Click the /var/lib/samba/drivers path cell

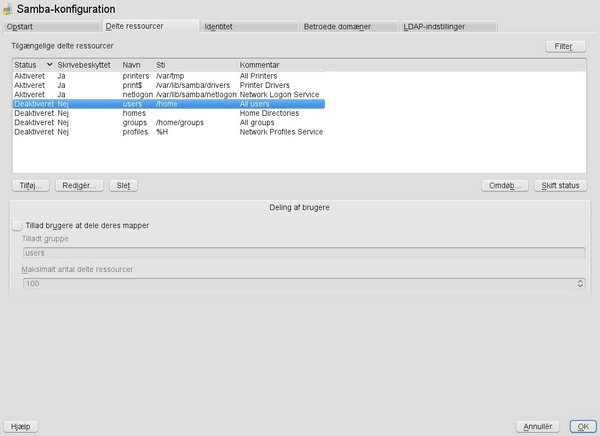[x=193, y=85]
